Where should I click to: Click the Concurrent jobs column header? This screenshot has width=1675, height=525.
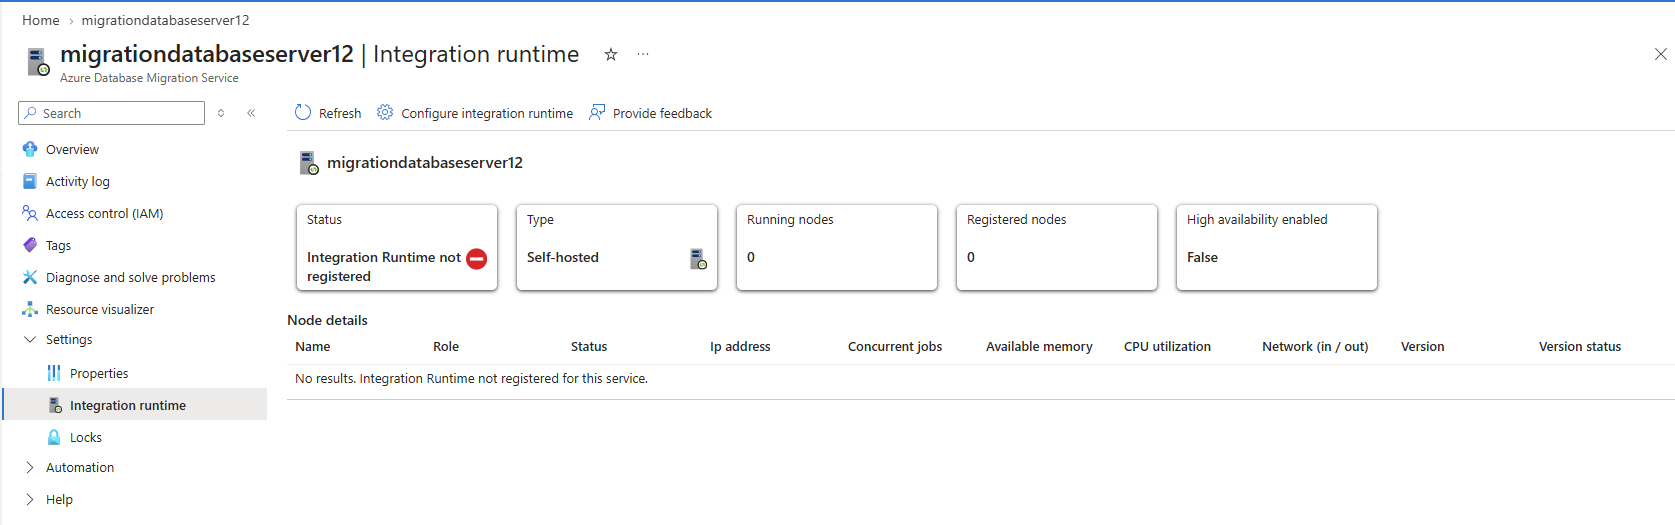895,347
